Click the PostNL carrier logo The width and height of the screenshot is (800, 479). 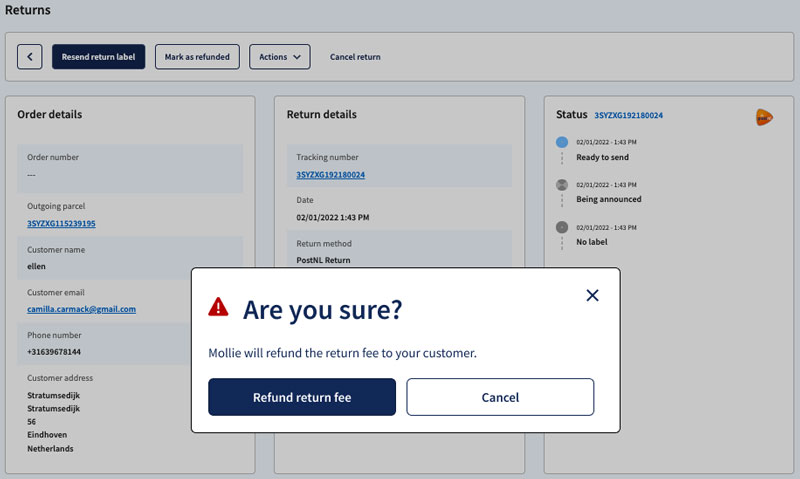point(764,117)
